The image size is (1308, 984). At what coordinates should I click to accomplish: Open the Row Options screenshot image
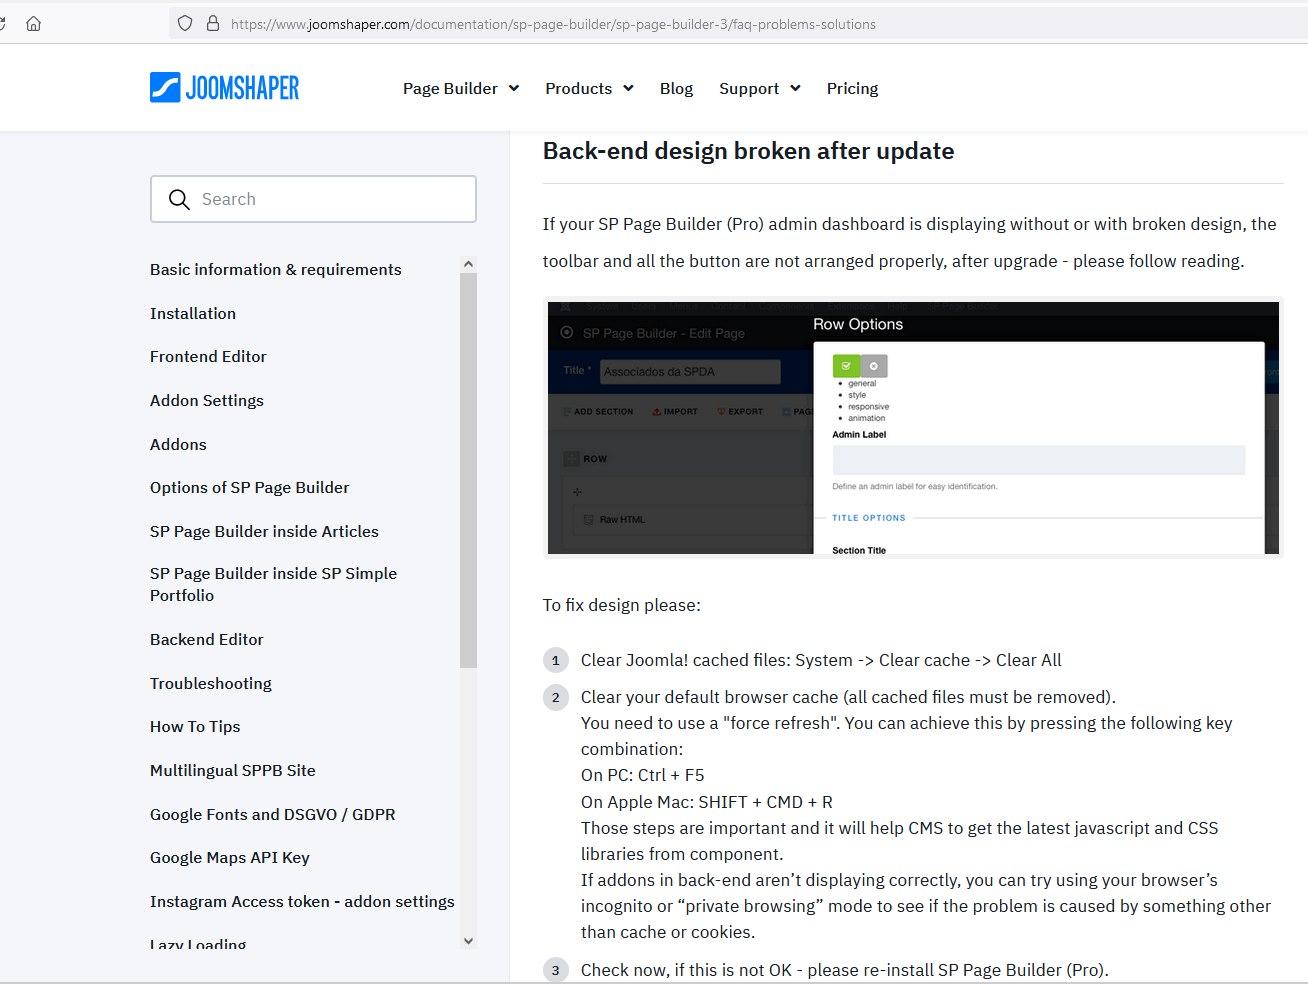click(913, 427)
